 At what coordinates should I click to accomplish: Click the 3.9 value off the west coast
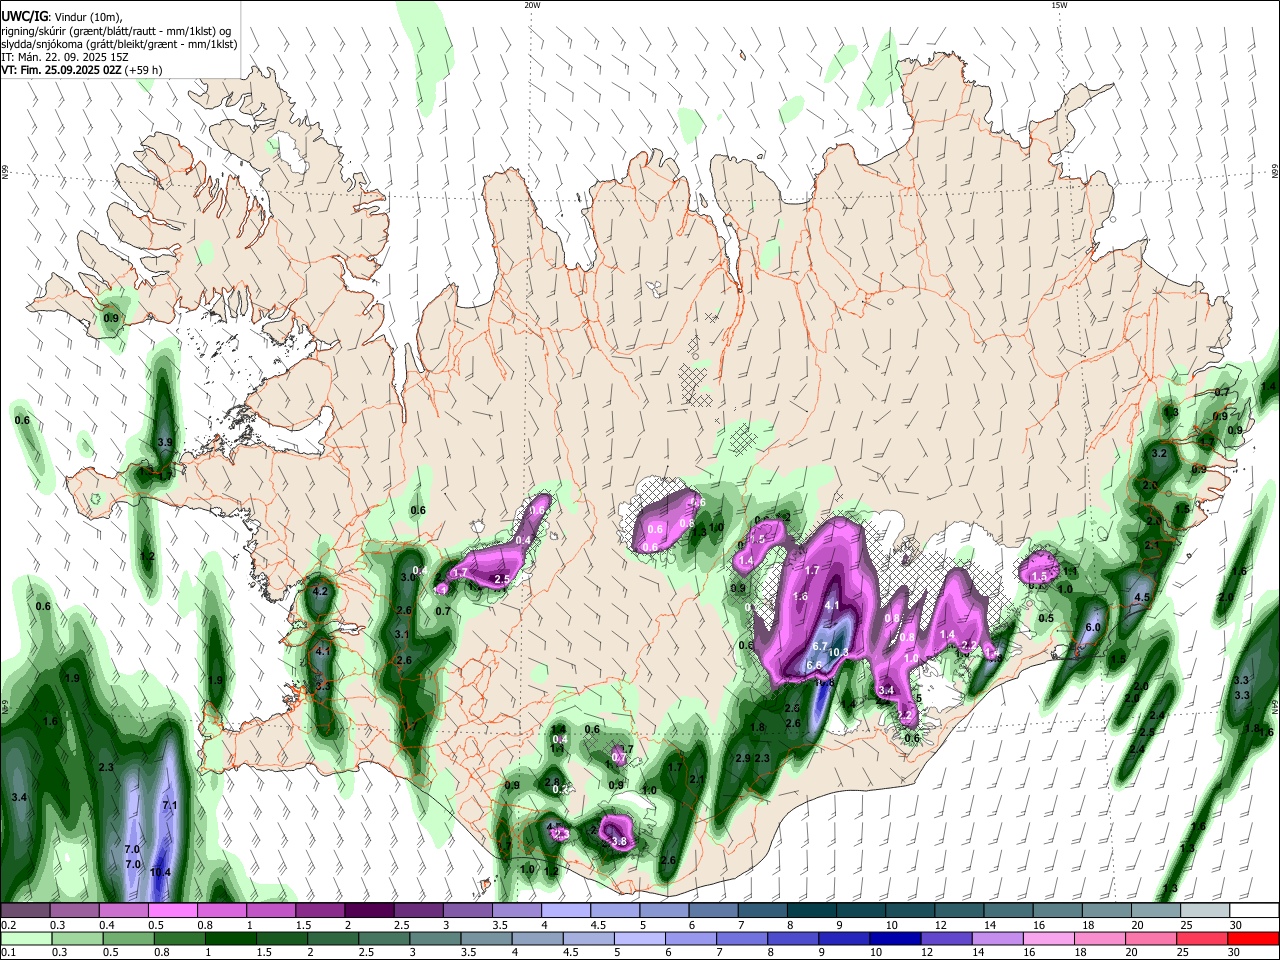(166, 442)
